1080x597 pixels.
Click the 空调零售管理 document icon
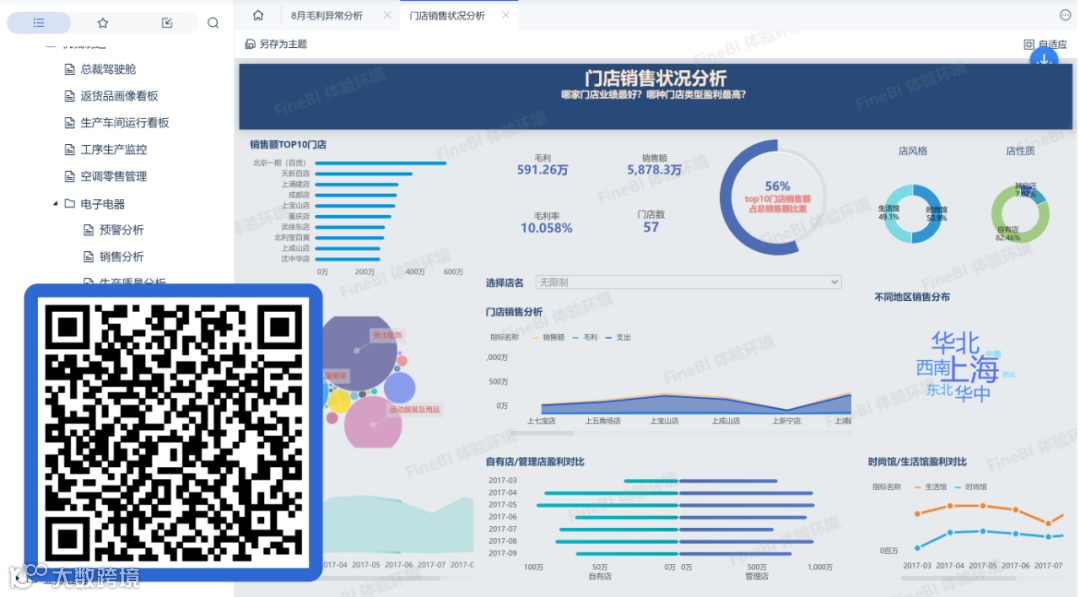[70, 176]
